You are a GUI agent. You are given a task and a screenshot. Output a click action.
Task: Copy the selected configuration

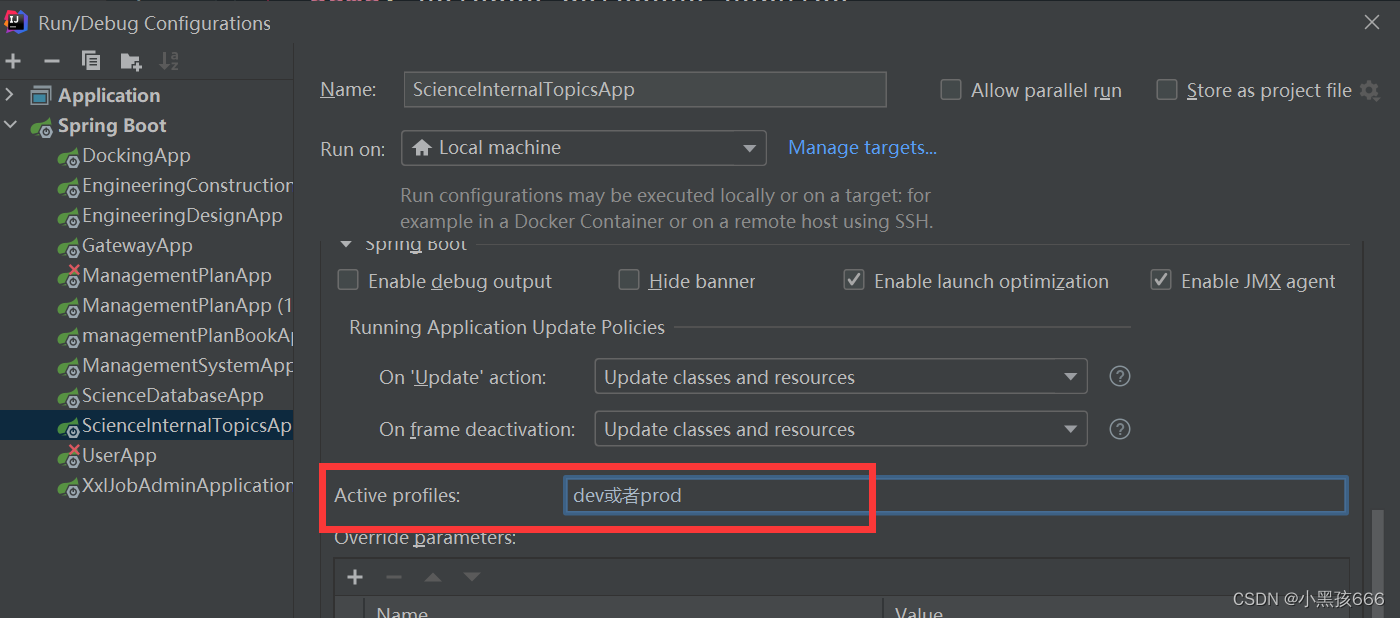[x=91, y=61]
